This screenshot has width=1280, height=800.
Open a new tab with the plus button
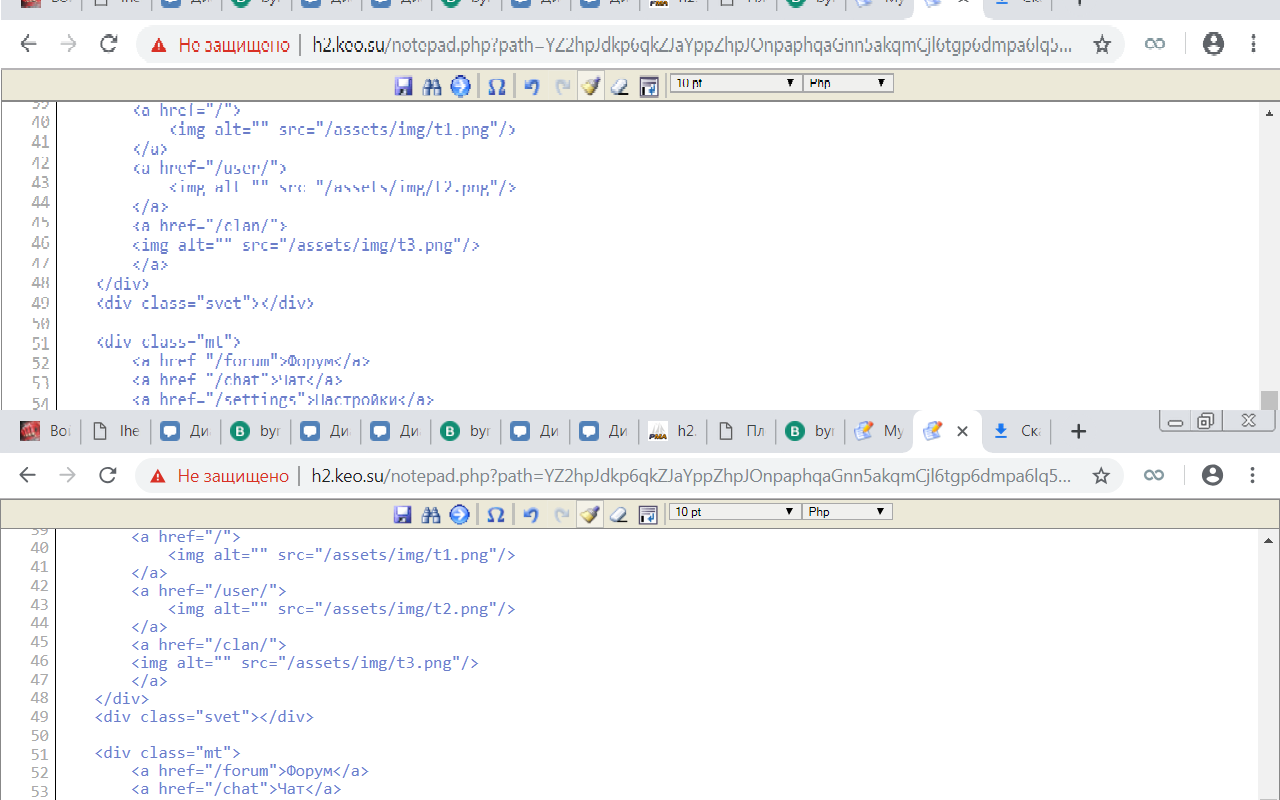pyautogui.click(x=1078, y=431)
